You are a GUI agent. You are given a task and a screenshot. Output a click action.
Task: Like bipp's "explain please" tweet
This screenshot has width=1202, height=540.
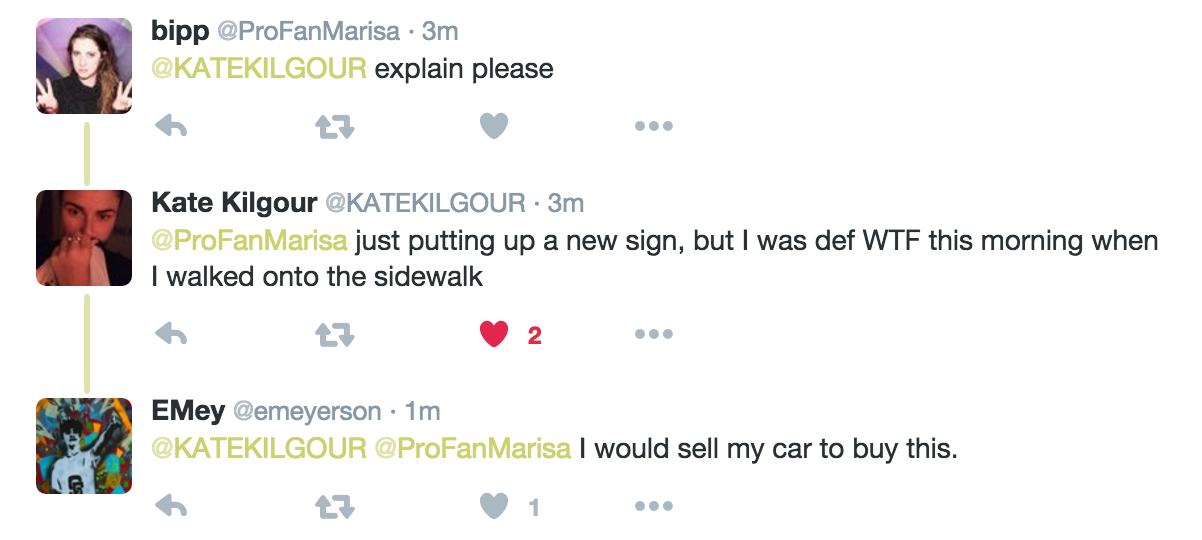coord(494,126)
